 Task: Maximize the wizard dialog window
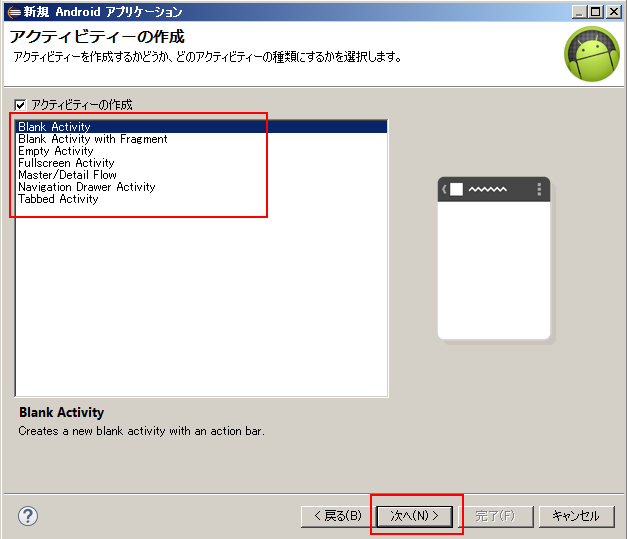596,12
